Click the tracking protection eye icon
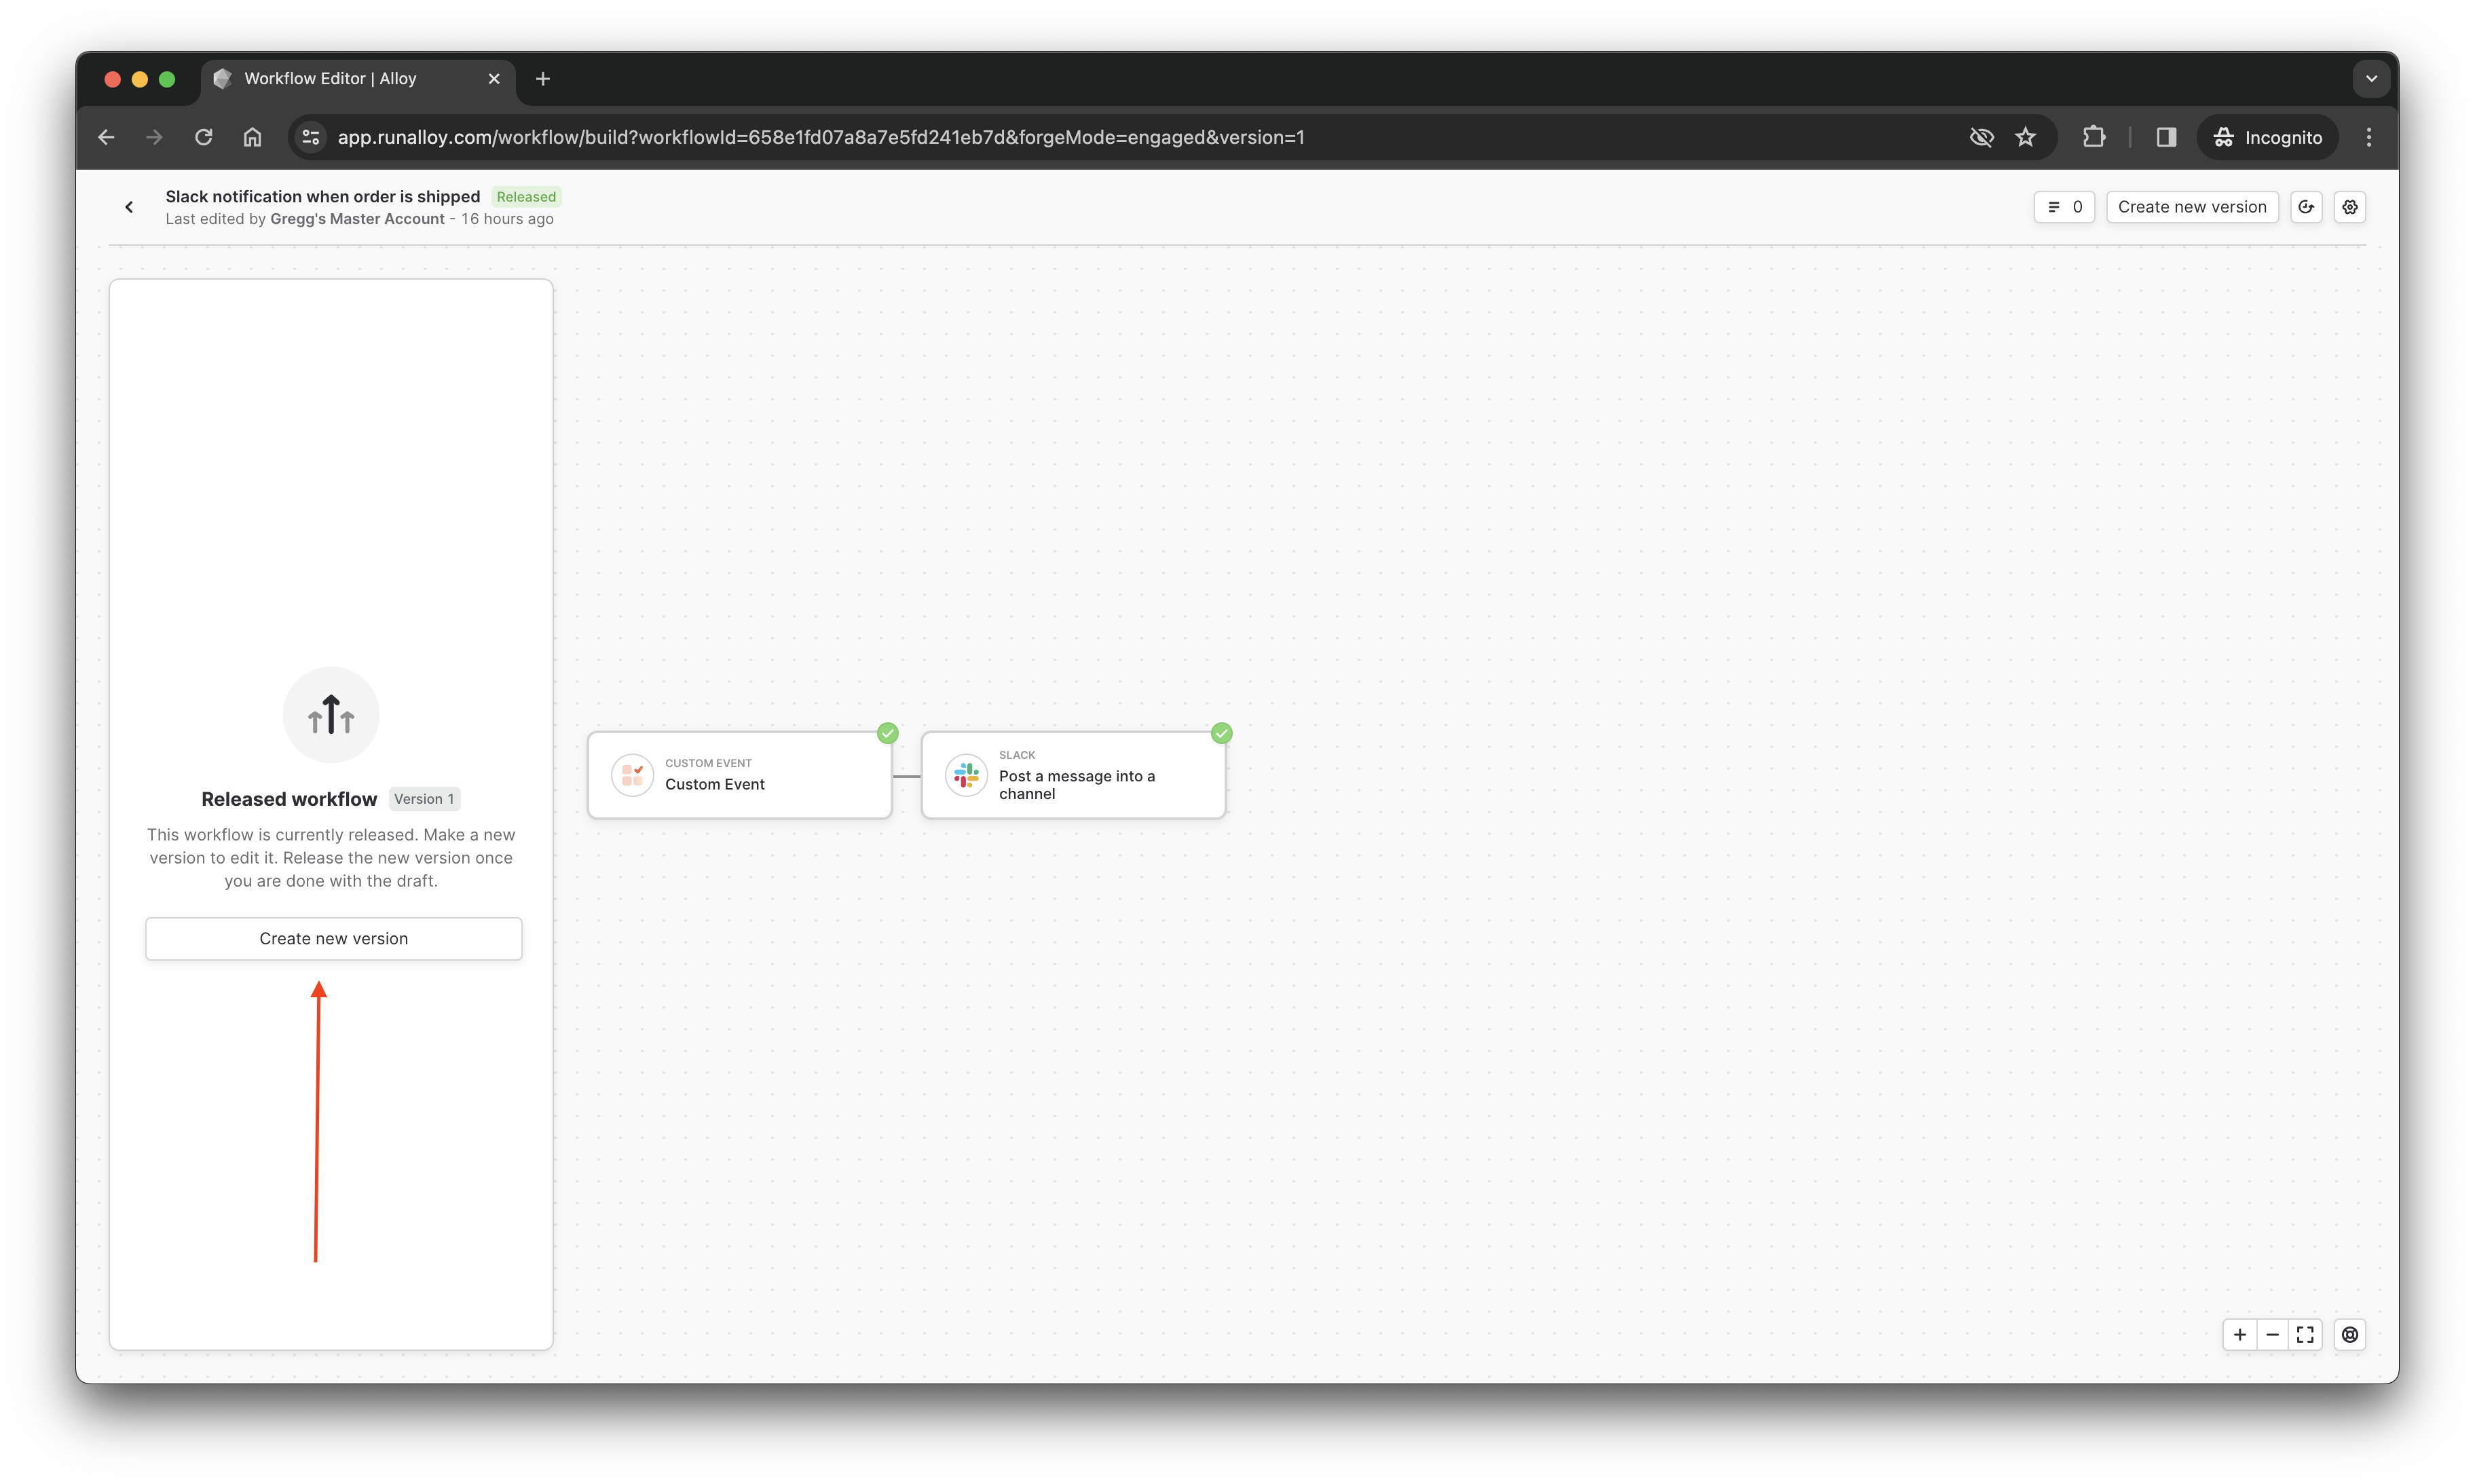This screenshot has height=1484, width=2475. click(1981, 137)
